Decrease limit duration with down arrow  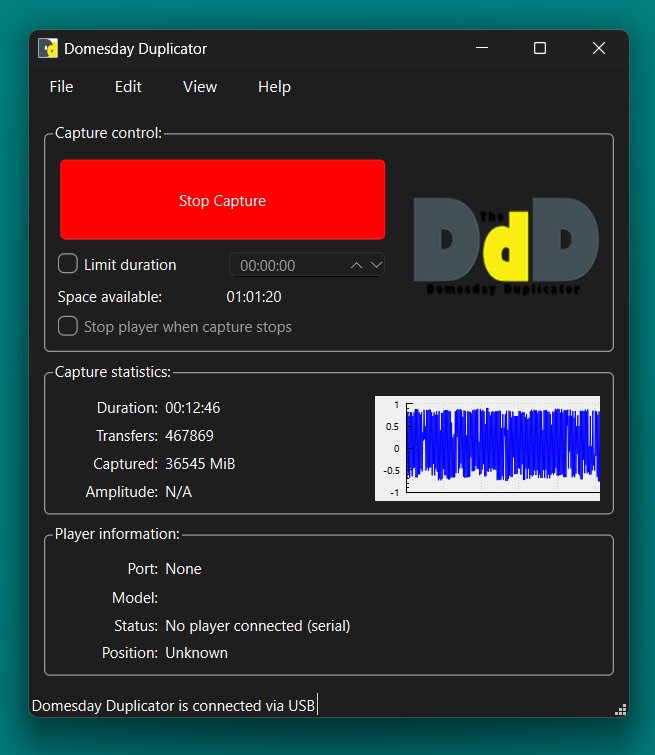coord(376,265)
